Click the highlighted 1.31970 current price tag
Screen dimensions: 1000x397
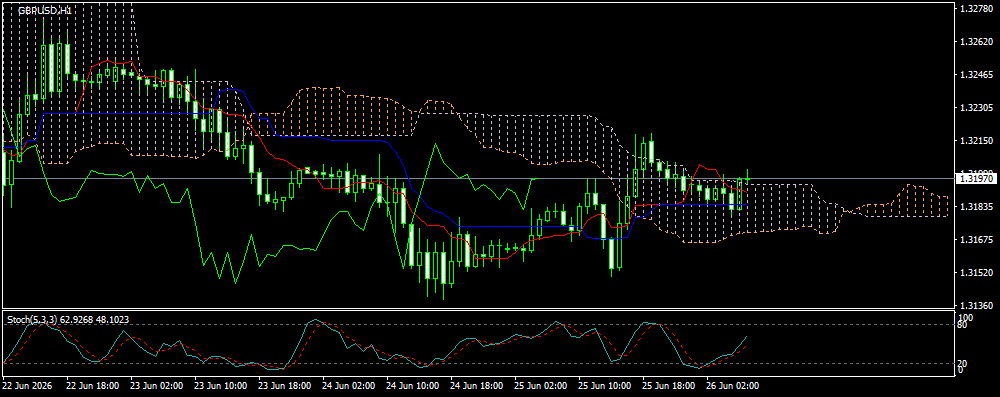[x=976, y=179]
